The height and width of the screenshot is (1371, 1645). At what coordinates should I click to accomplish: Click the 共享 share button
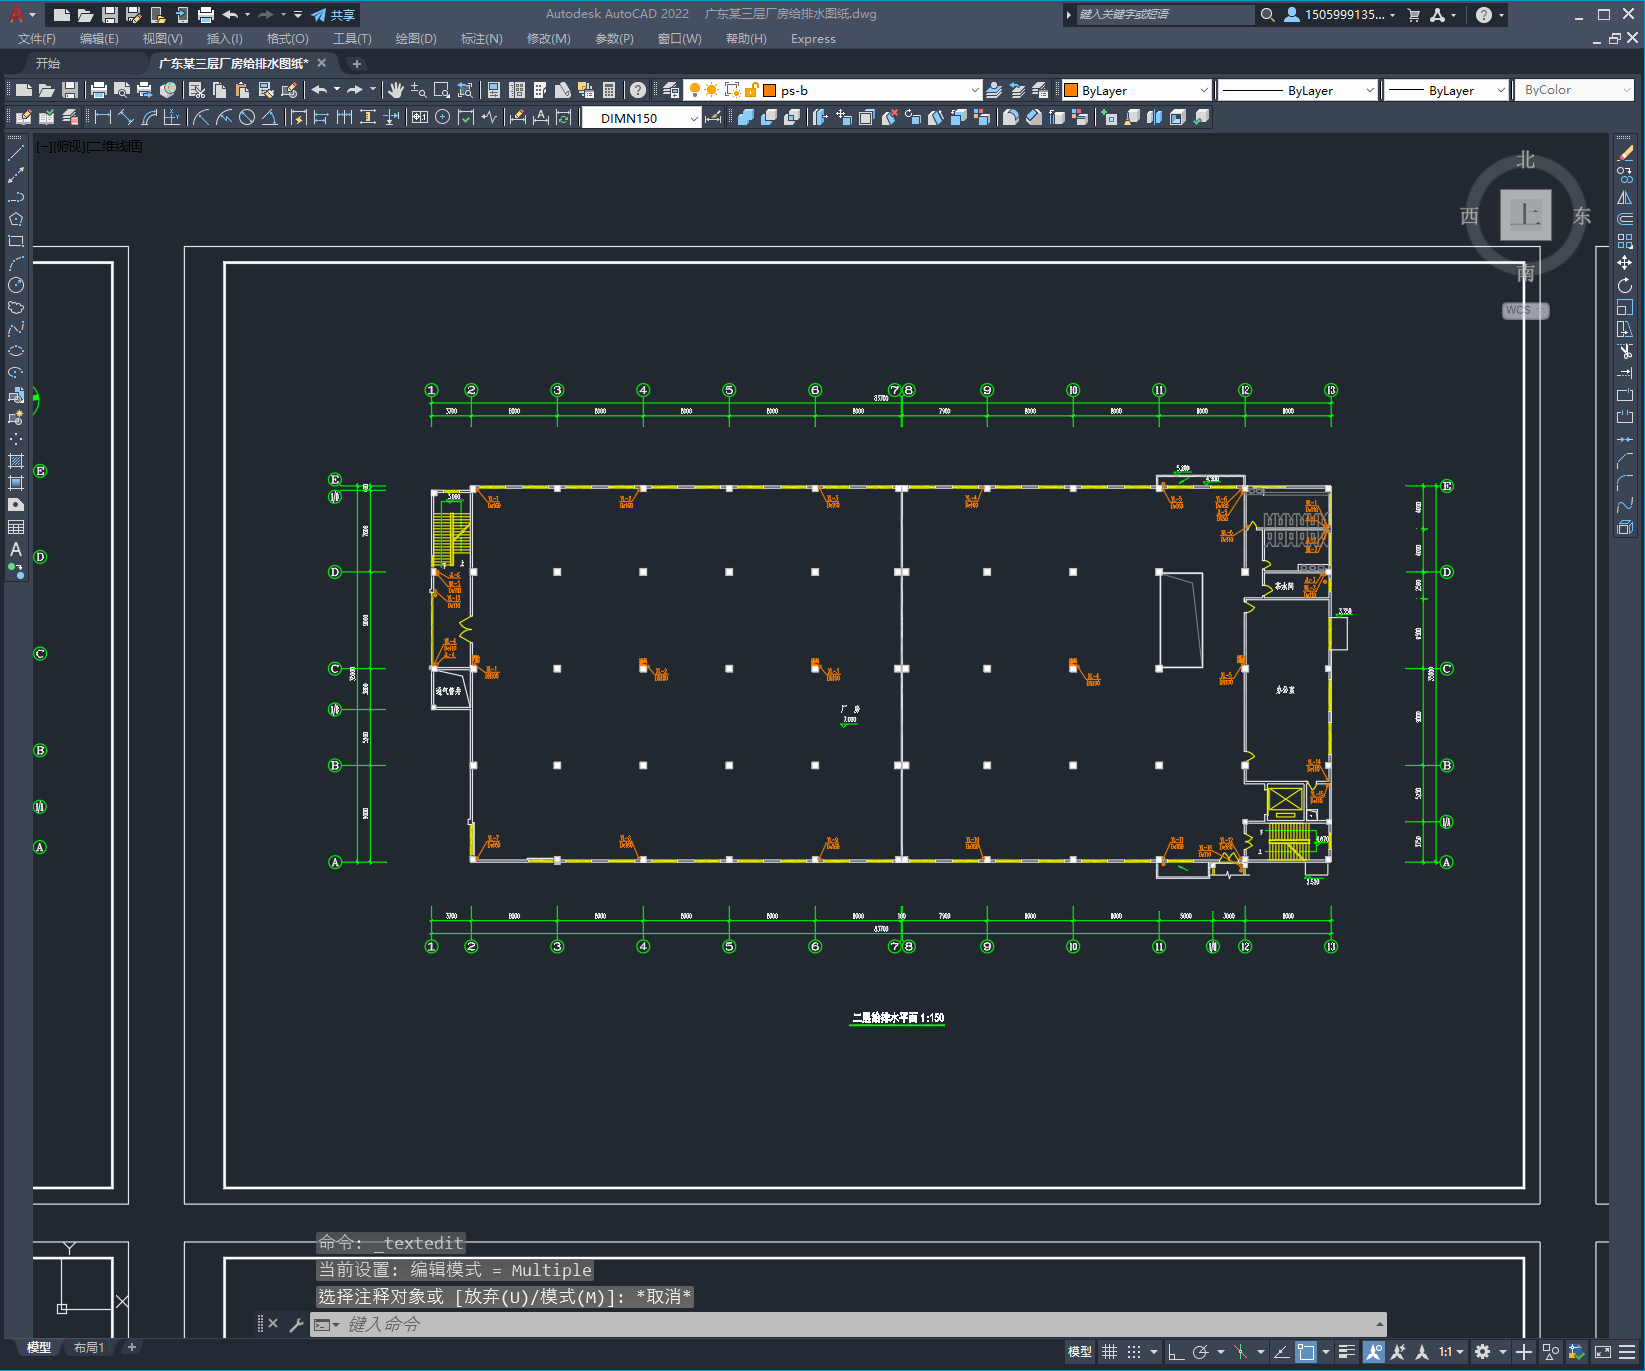(333, 14)
